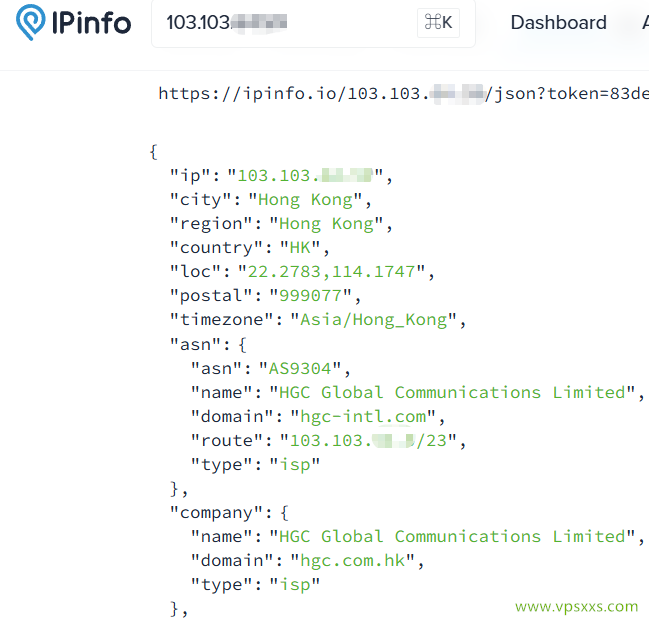Click the IPinfo wordmark text

(90, 24)
